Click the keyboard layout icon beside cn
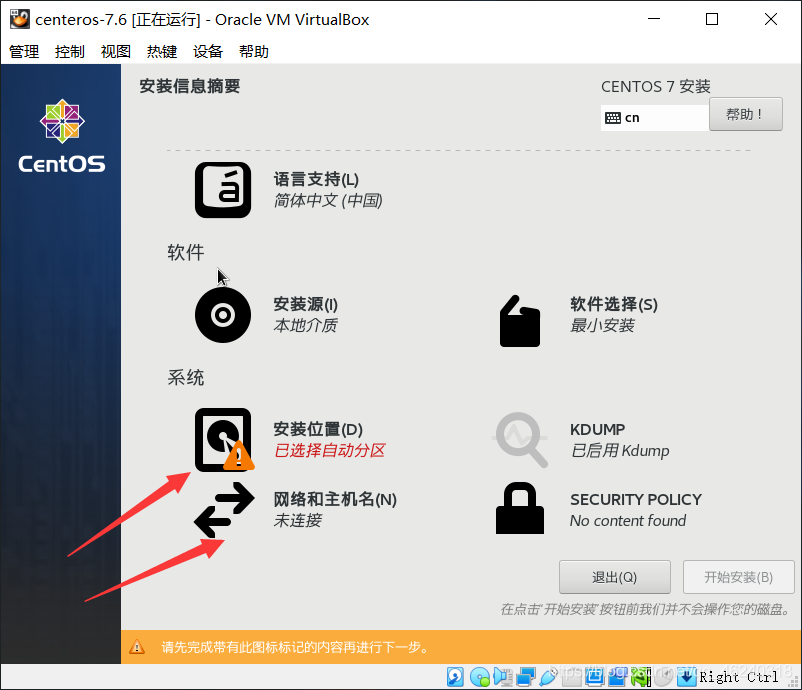The height and width of the screenshot is (690, 802). pos(613,118)
